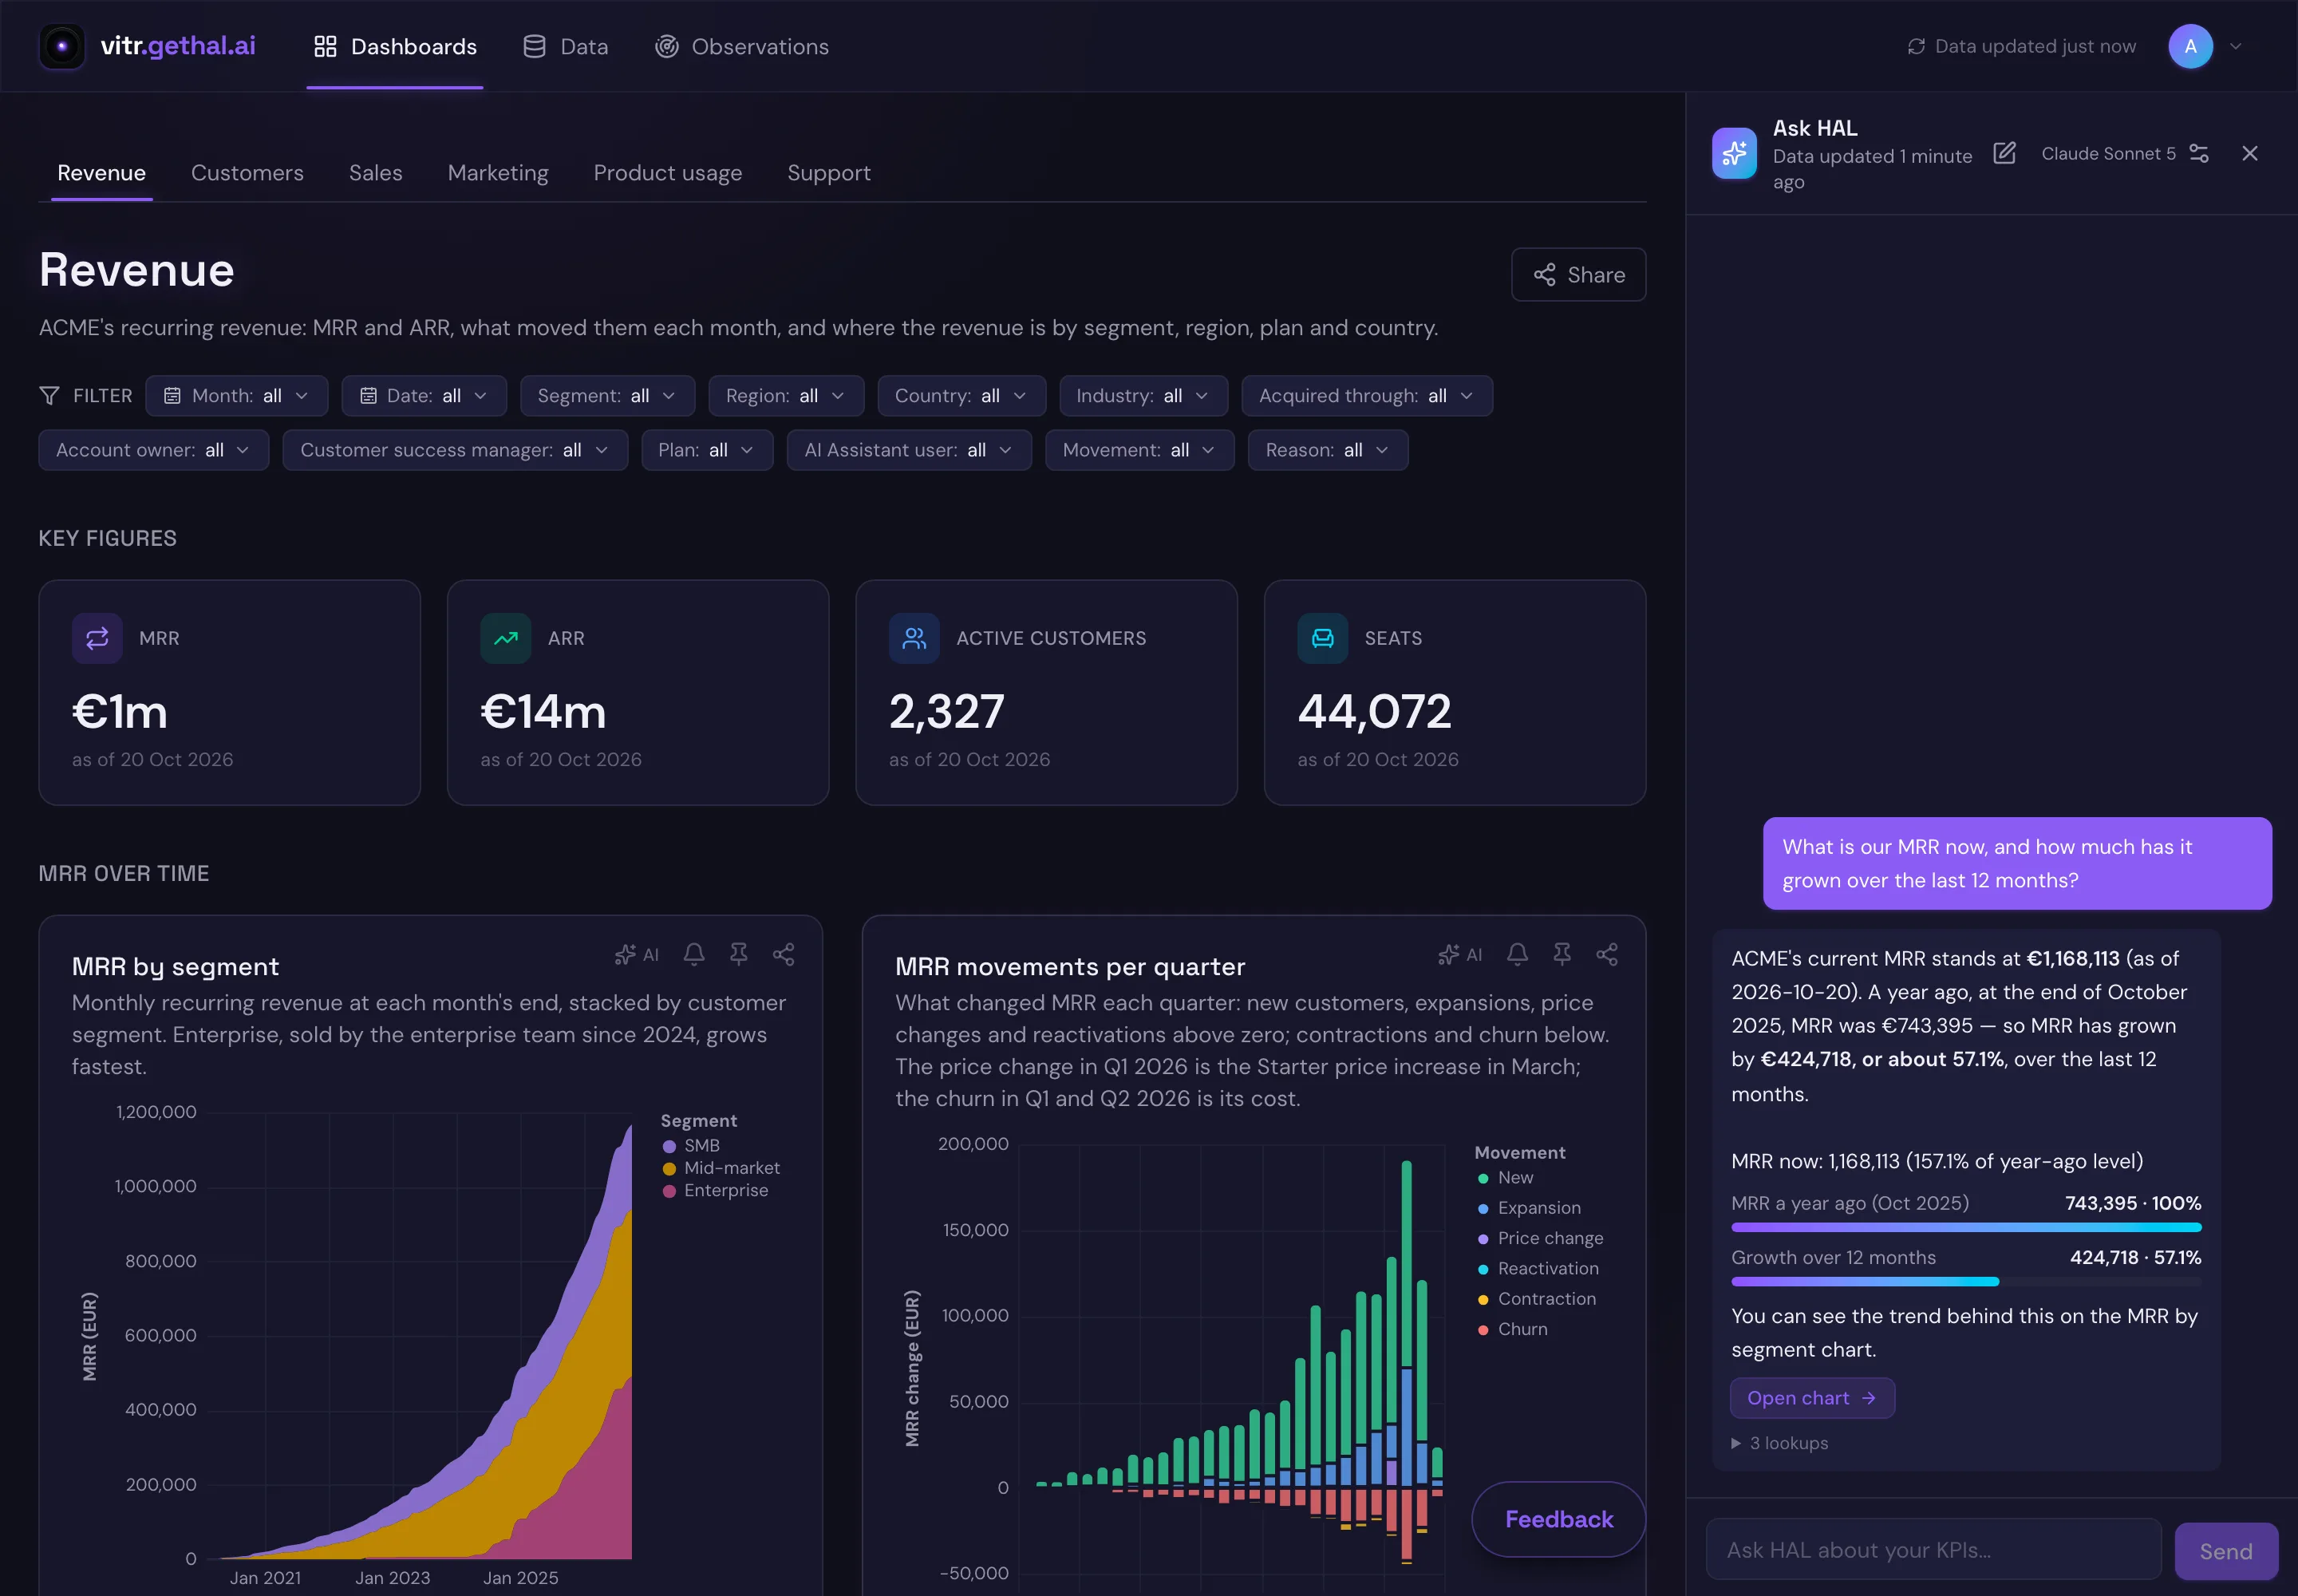Open the Customer success manager dropdown
2298x1596 pixels.
coord(455,450)
